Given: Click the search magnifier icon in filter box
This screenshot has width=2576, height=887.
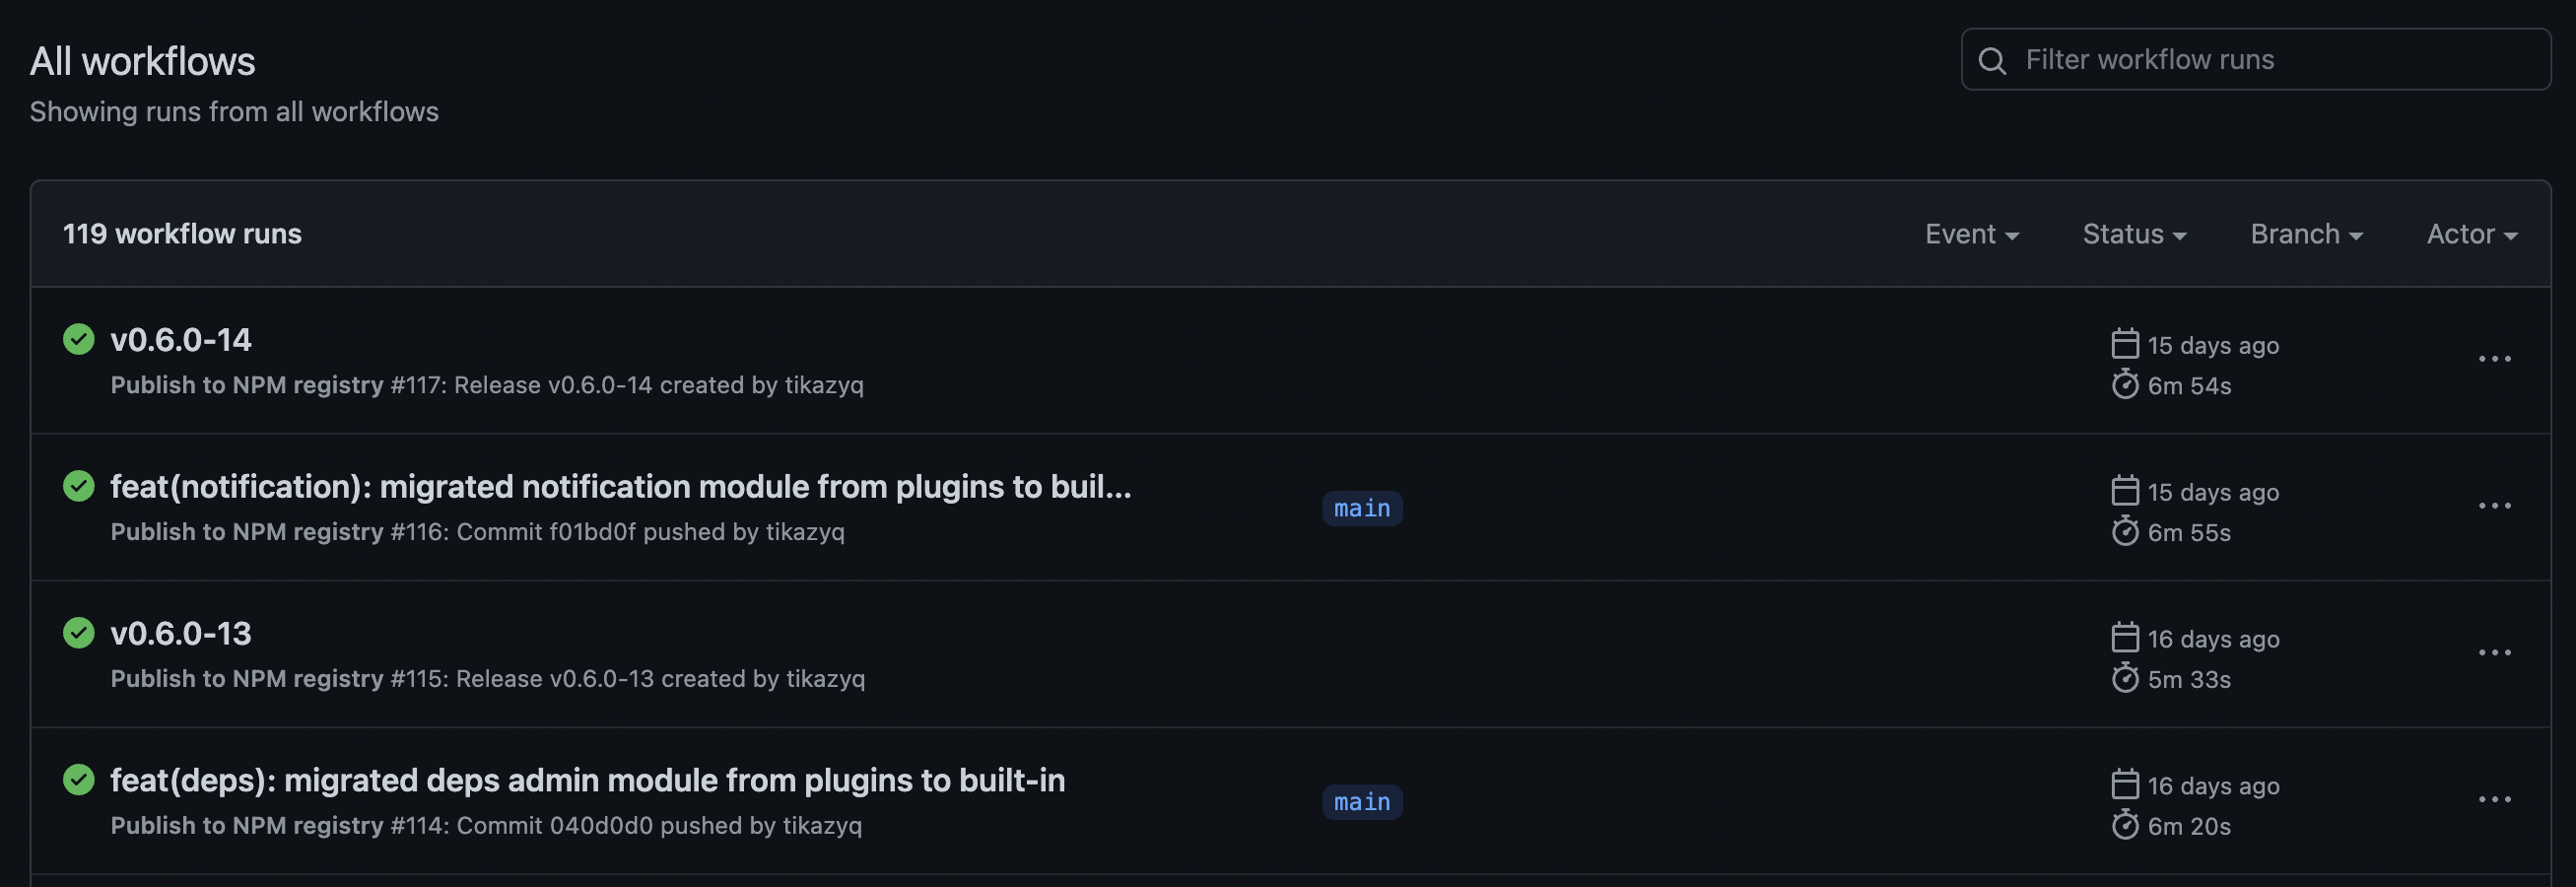Looking at the screenshot, I should pos(1992,61).
